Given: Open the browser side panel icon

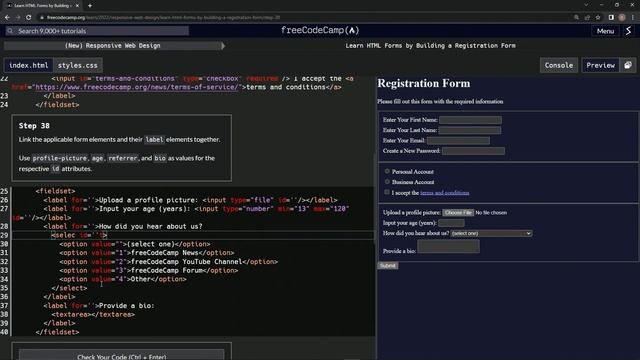Looking at the screenshot, I should [x=611, y=18].
